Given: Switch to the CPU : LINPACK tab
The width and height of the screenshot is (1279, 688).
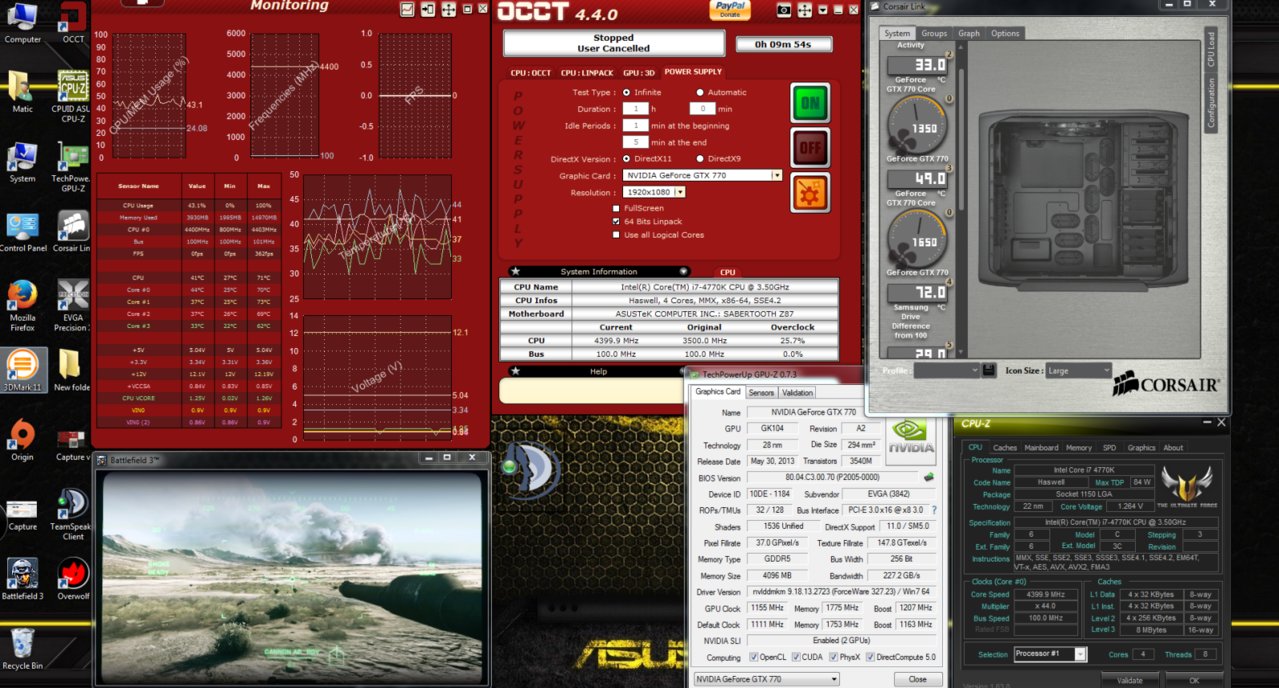Looking at the screenshot, I should tap(587, 72).
